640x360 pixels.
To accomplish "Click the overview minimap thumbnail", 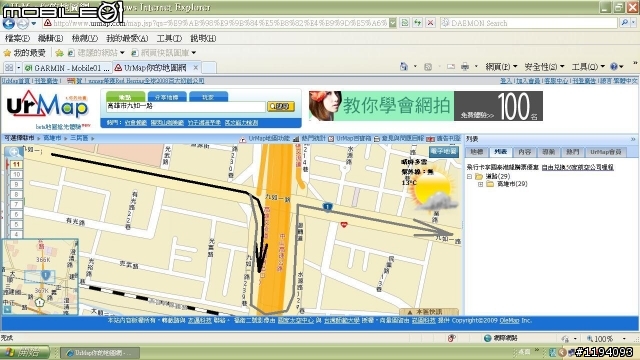I will tap(40, 277).
